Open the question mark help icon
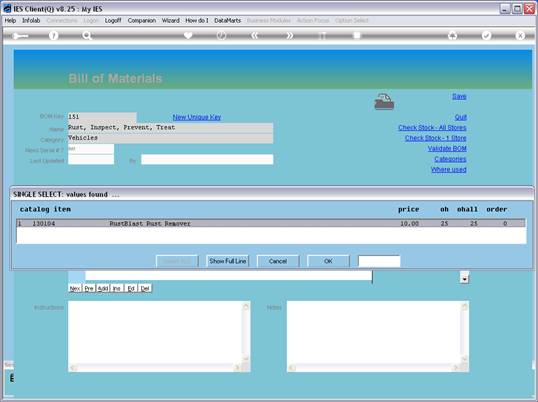 coord(53,35)
